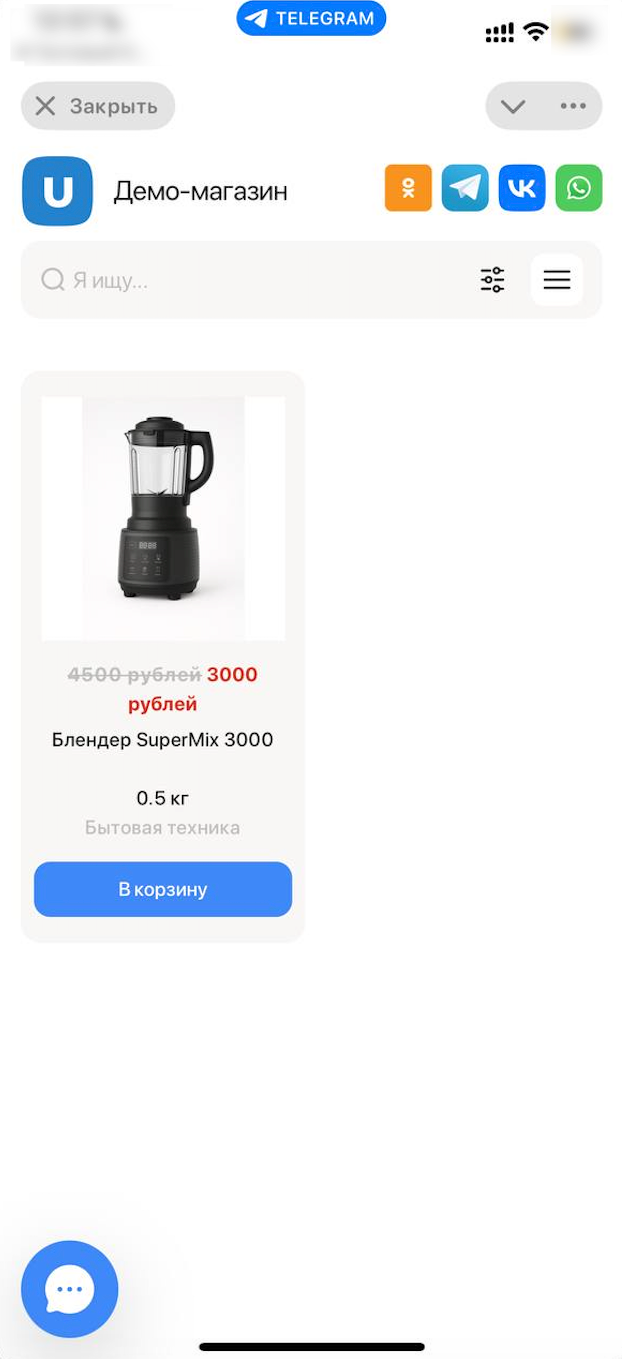
Task: Open the three-dots more options menu
Action: click(573, 106)
